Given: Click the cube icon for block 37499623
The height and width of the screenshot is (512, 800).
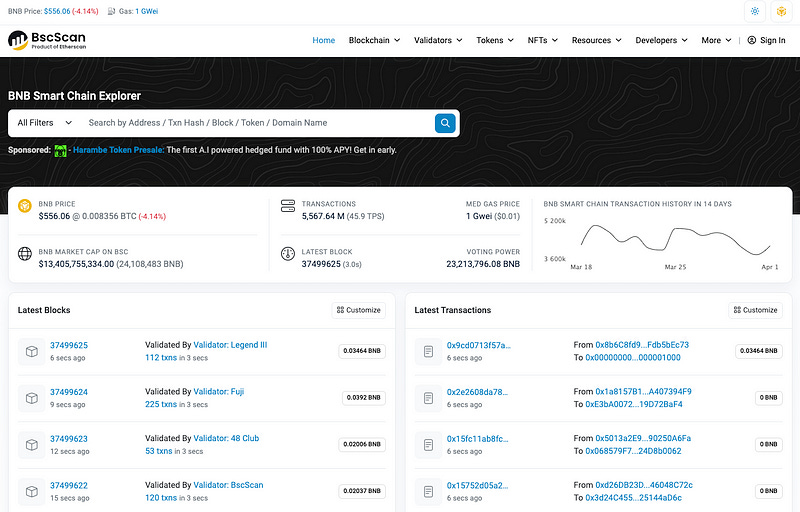Looking at the screenshot, I should [32, 445].
